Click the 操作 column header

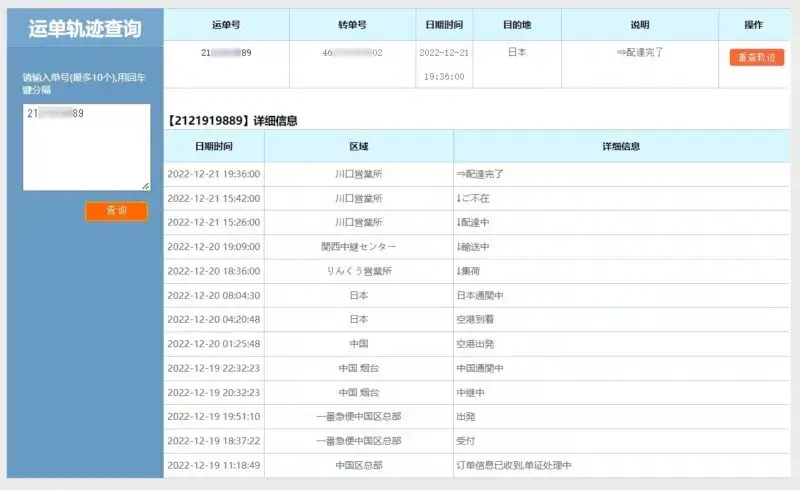pyautogui.click(x=753, y=25)
